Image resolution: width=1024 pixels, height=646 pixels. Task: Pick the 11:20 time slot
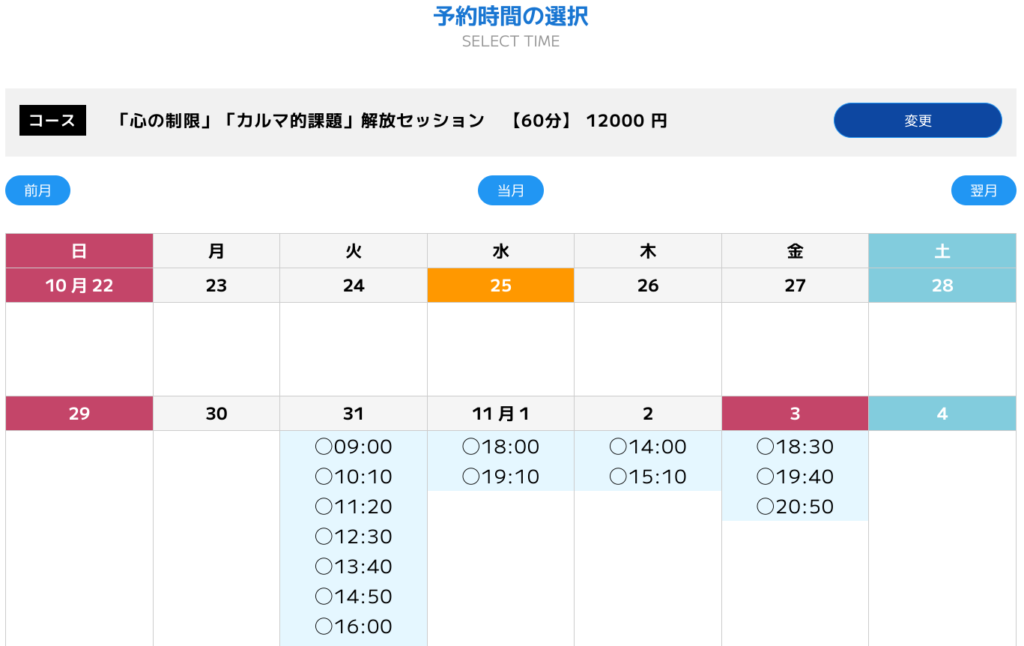pyautogui.click(x=353, y=507)
